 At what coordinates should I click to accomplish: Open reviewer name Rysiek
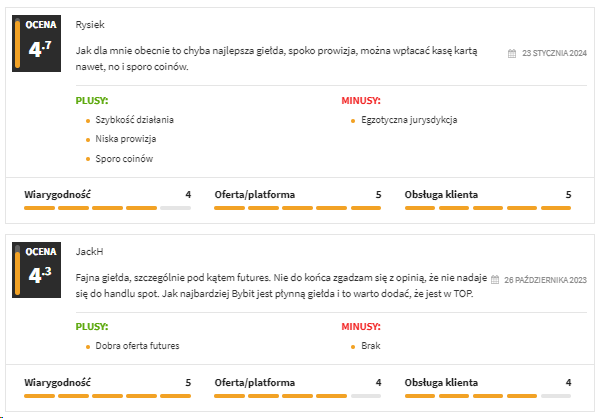point(90,24)
